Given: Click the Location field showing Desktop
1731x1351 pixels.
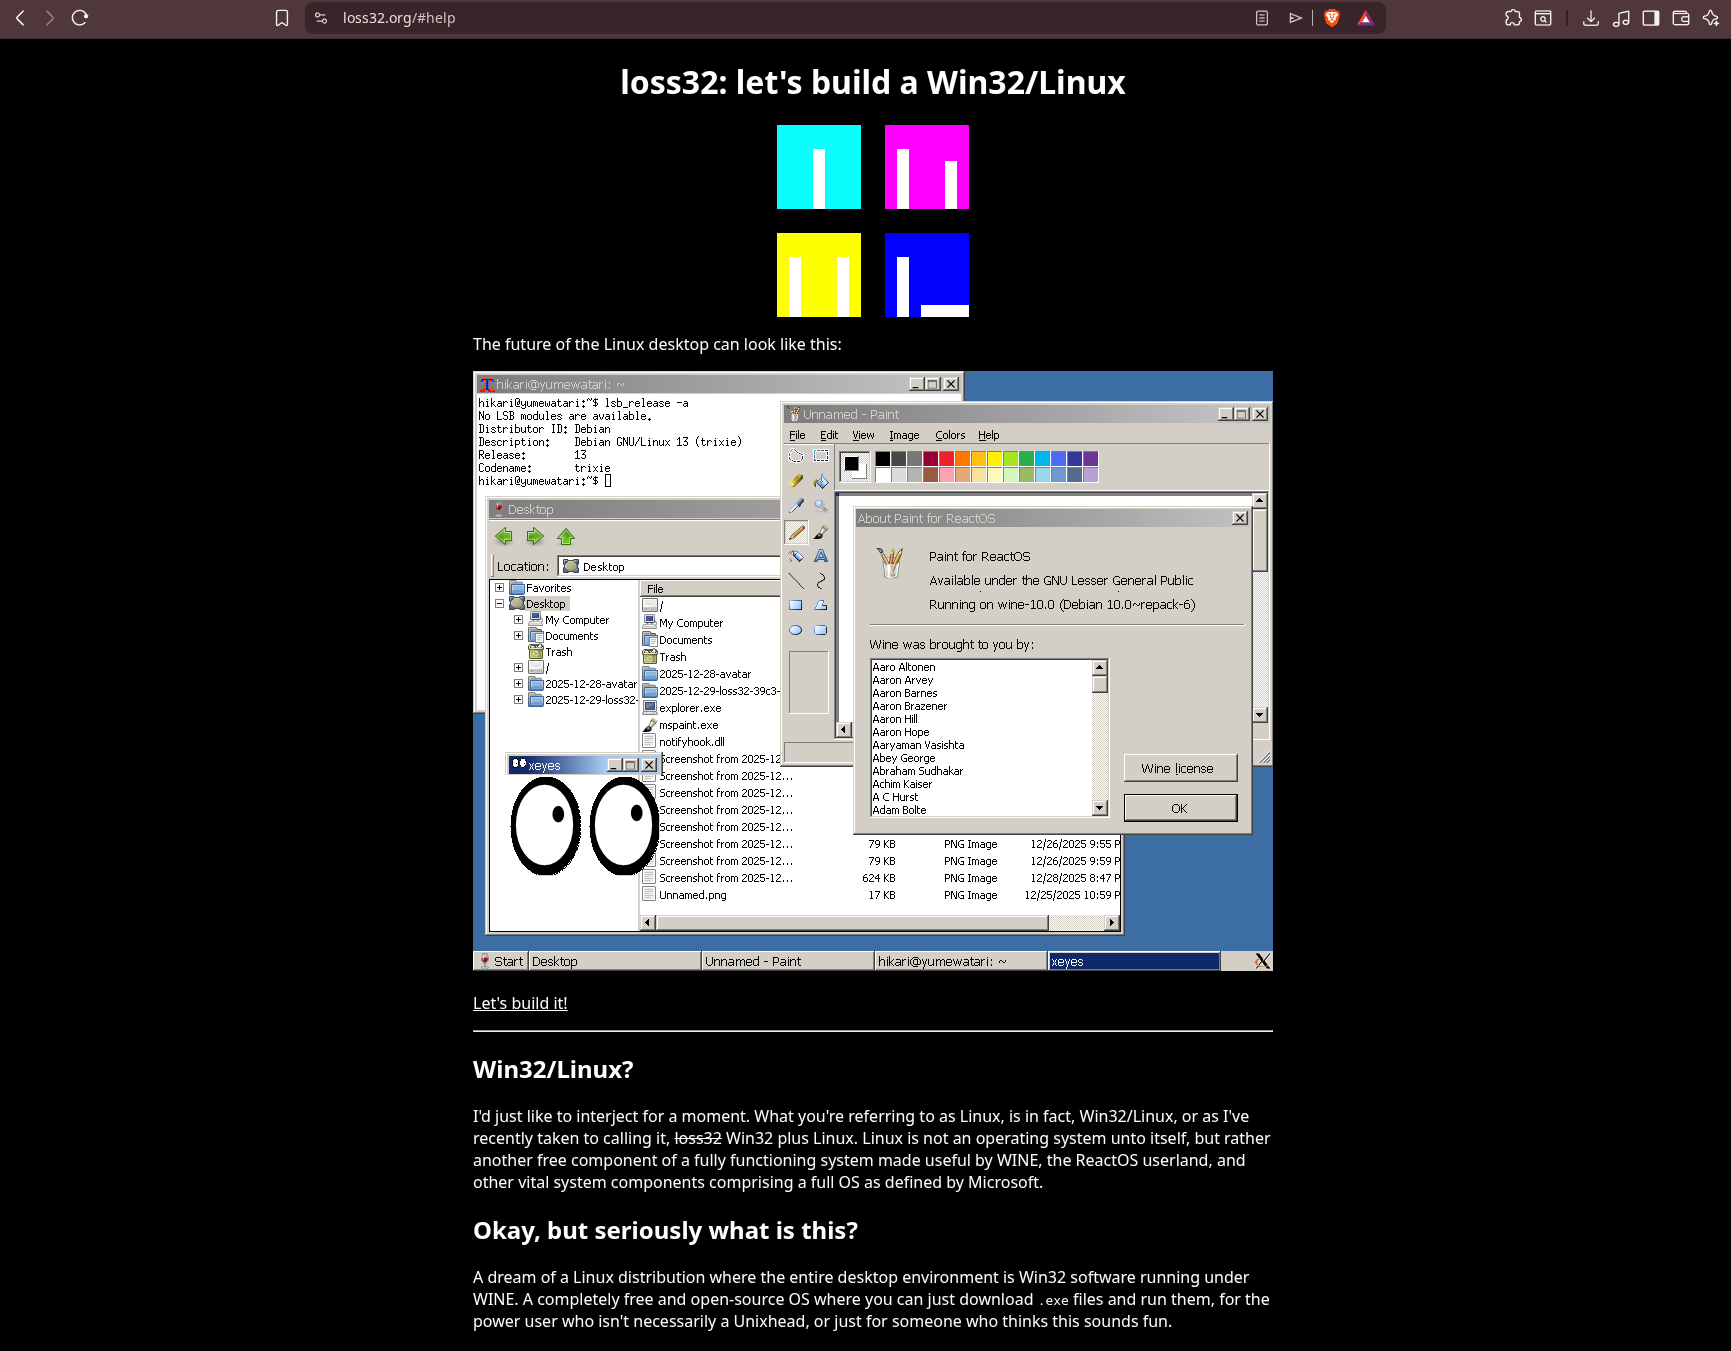Looking at the screenshot, I should pos(668,566).
